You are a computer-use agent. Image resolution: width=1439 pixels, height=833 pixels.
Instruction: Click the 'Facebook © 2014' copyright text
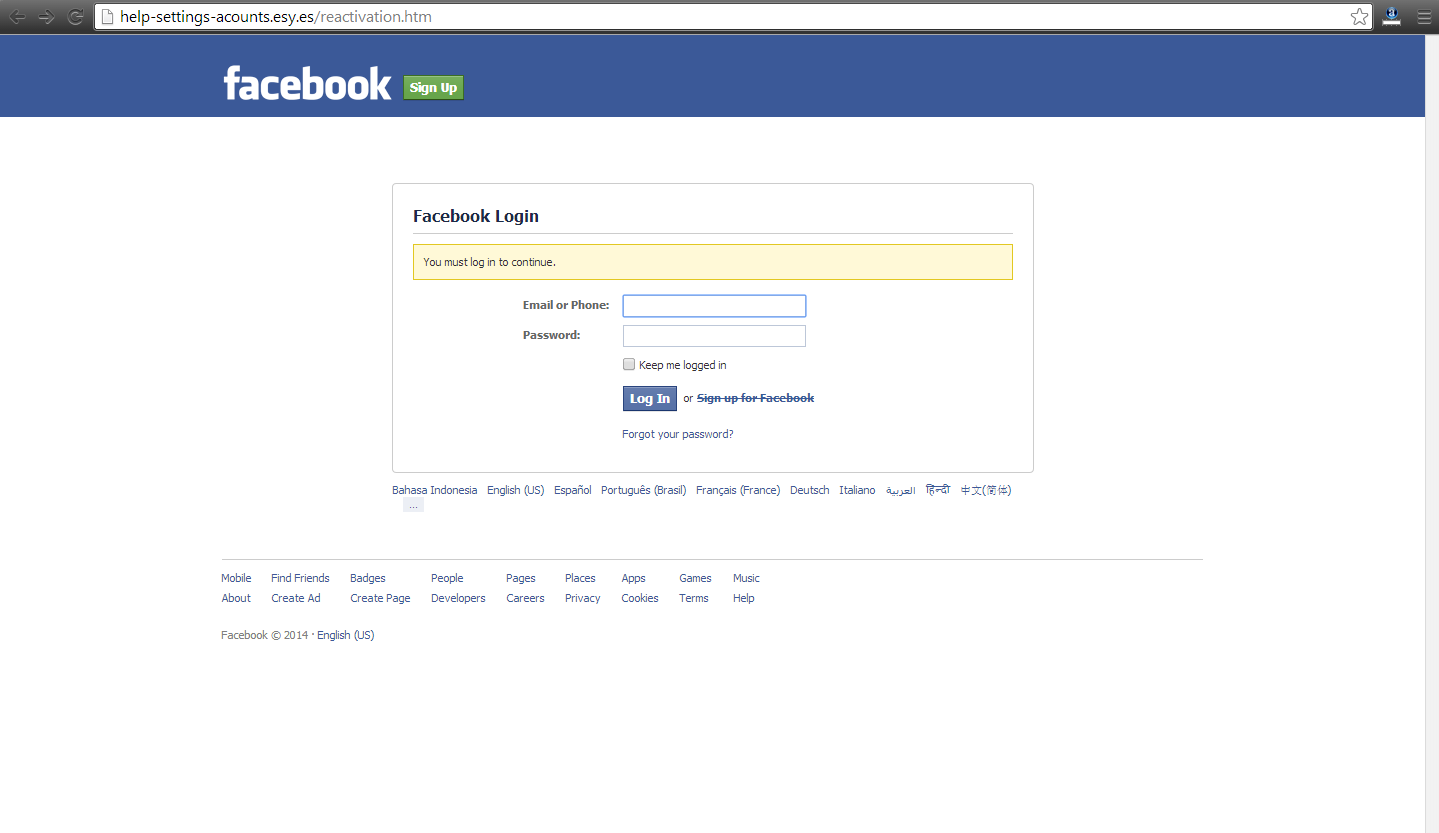coord(265,635)
